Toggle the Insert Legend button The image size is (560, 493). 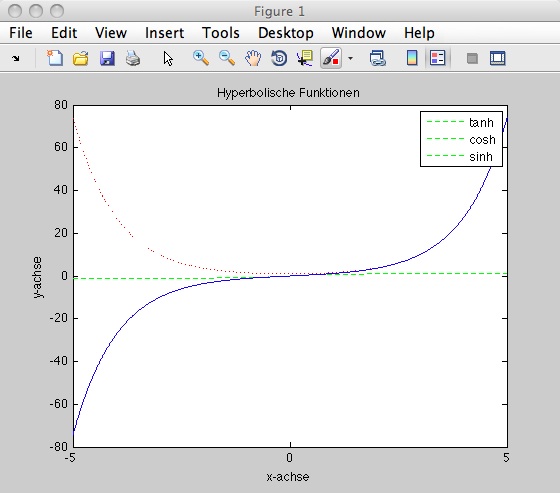pos(438,58)
